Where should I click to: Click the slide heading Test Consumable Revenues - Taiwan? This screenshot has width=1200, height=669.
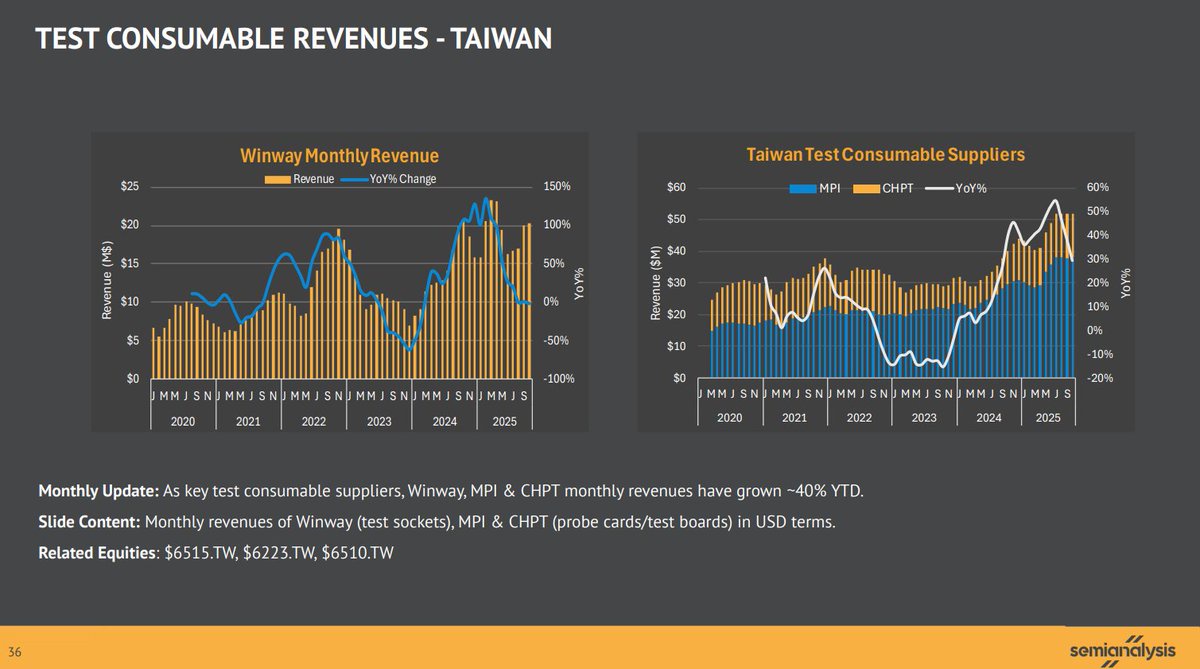[x=294, y=38]
